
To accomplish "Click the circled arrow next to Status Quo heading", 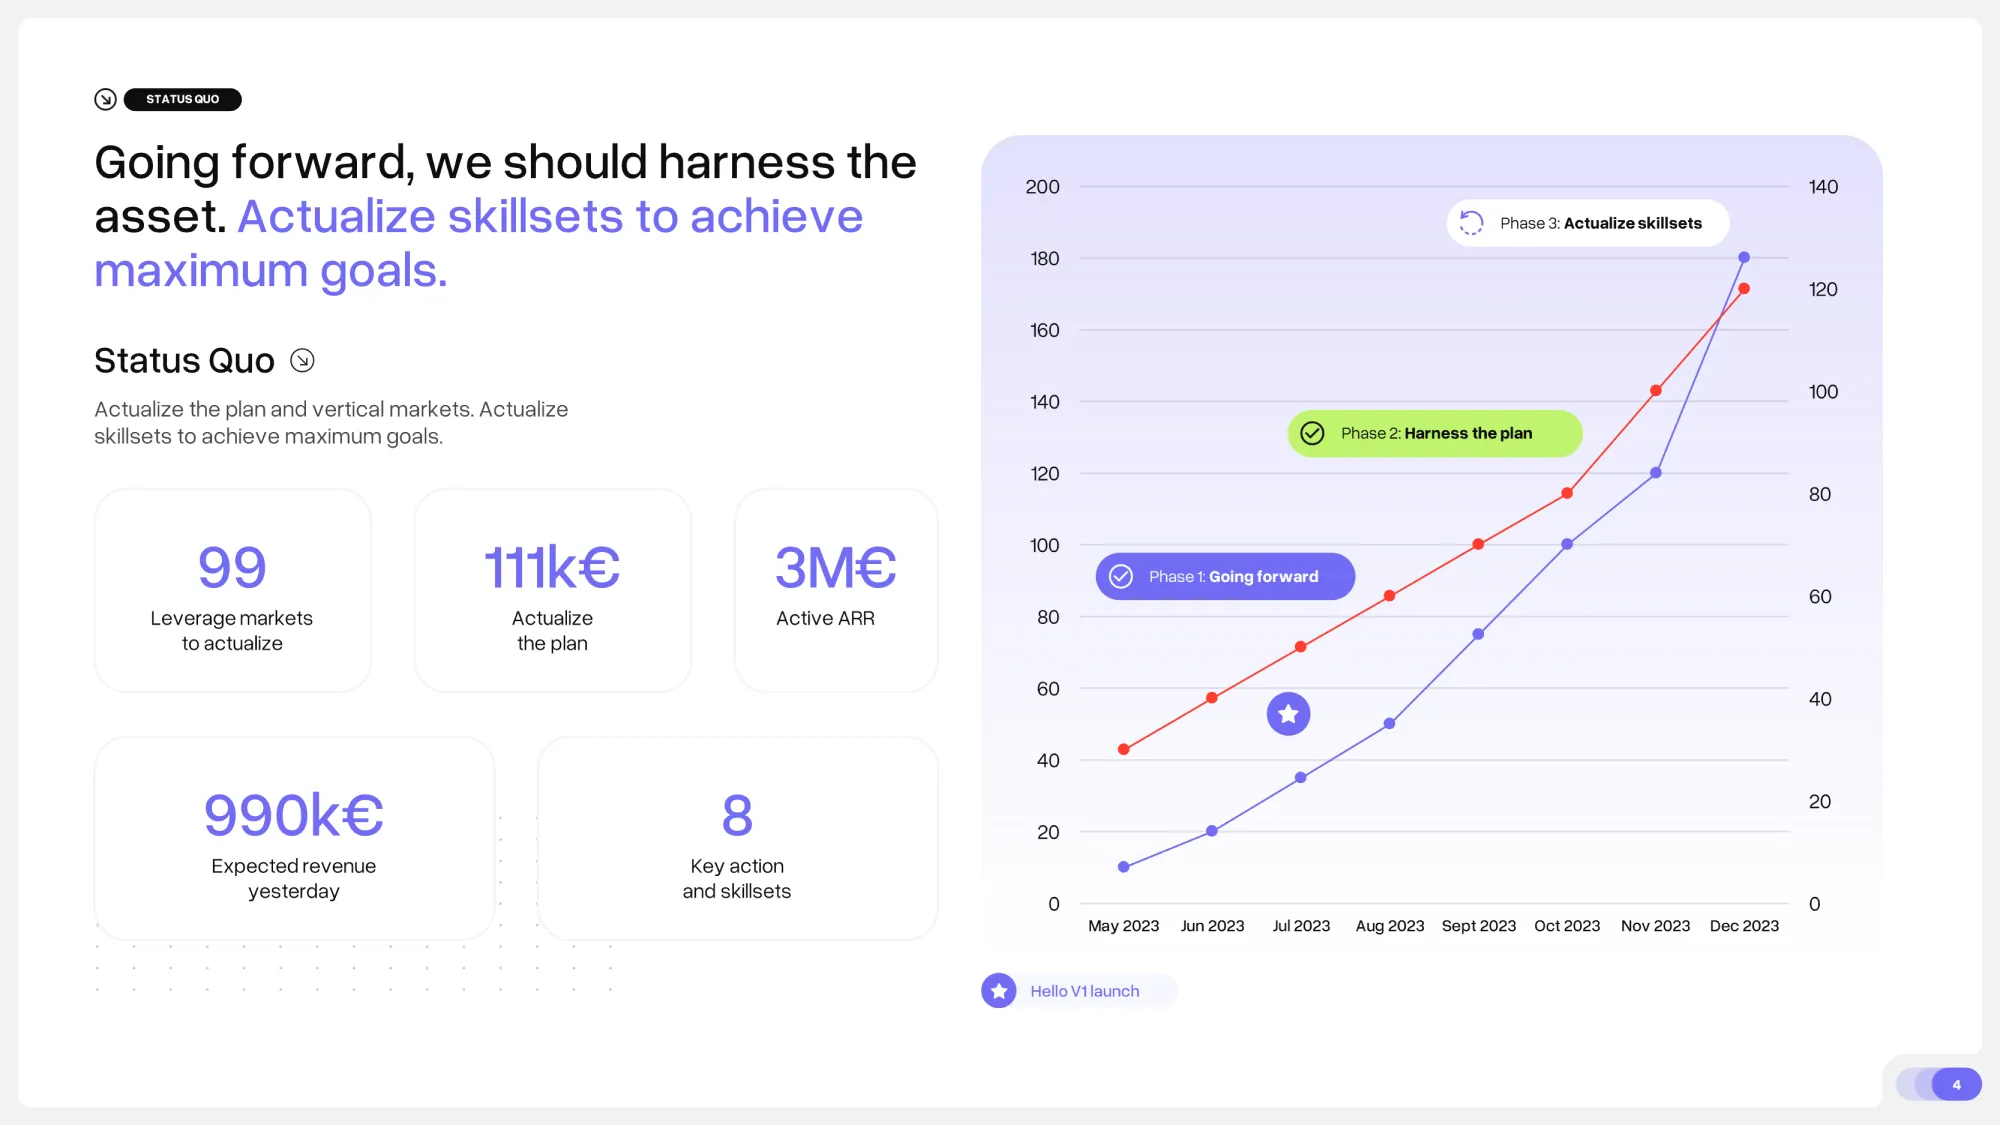I will pyautogui.click(x=302, y=360).
